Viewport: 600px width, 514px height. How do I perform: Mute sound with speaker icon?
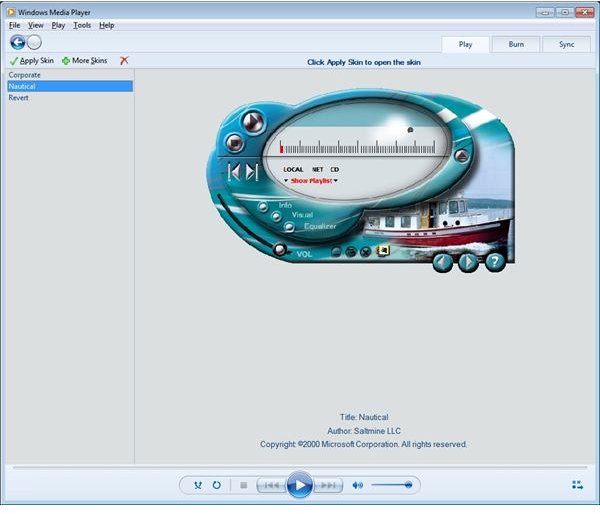coord(357,485)
